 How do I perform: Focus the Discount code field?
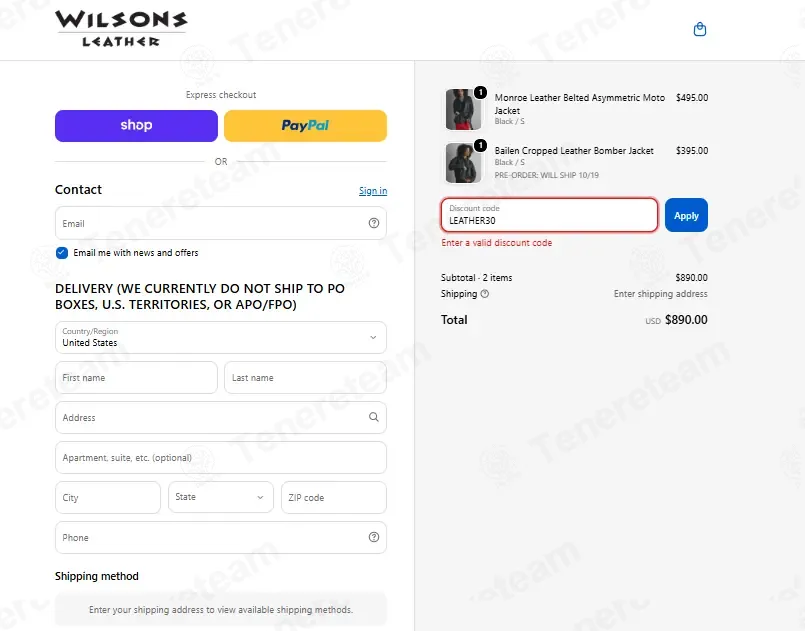pos(549,215)
